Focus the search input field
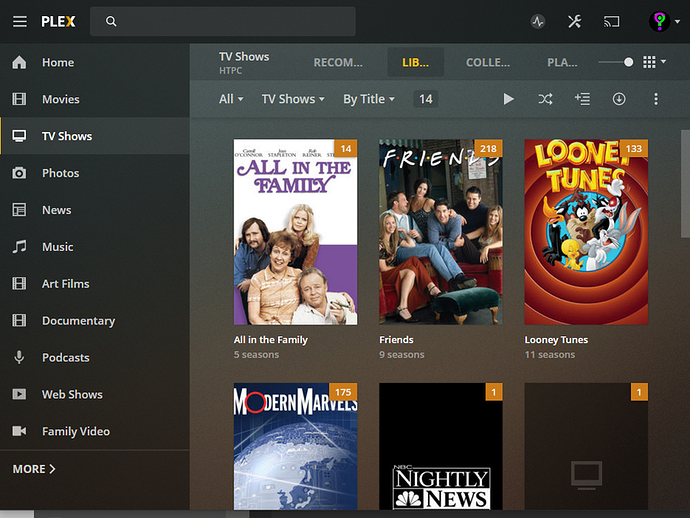The height and width of the screenshot is (518, 690). click(223, 21)
